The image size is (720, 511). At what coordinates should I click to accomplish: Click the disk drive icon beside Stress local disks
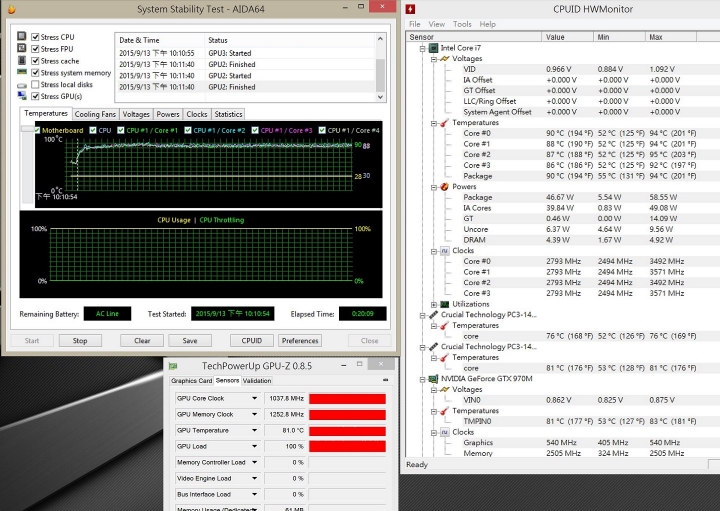21,85
